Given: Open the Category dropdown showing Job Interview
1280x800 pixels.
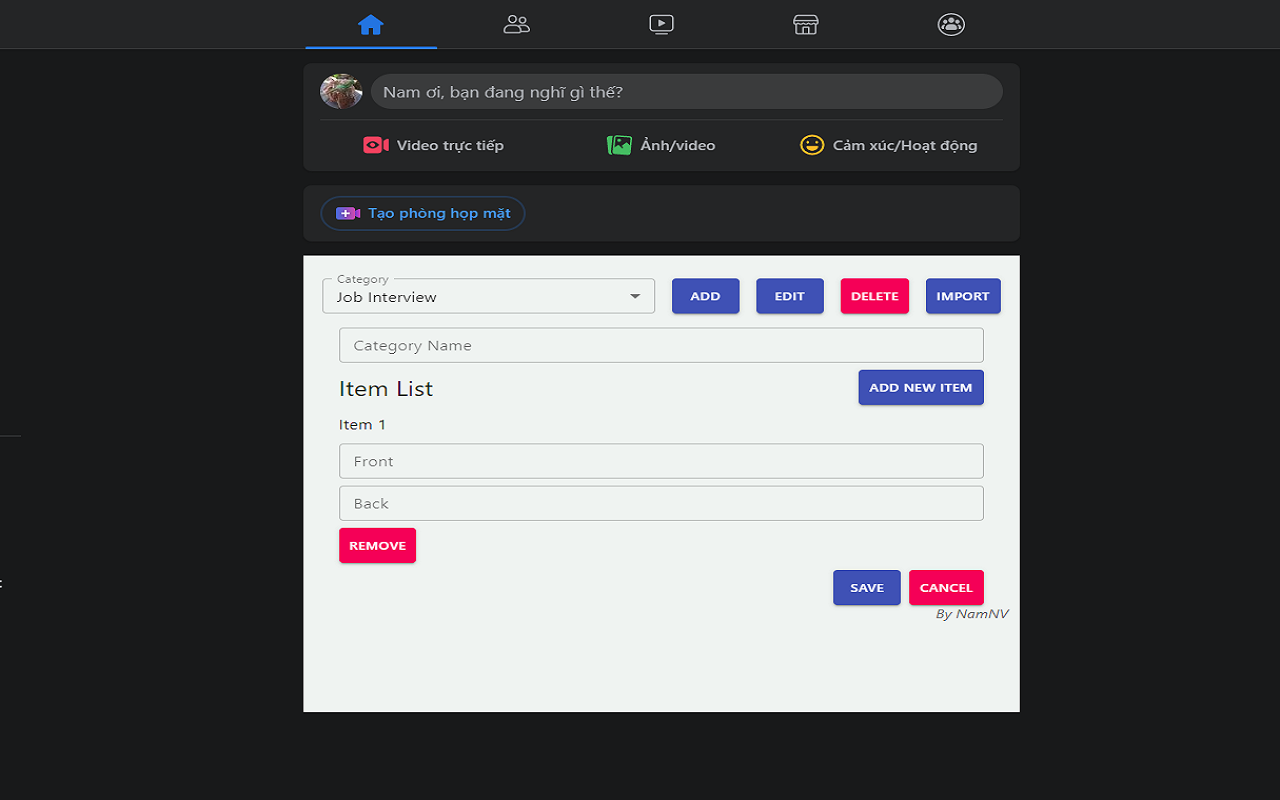Looking at the screenshot, I should (488, 296).
